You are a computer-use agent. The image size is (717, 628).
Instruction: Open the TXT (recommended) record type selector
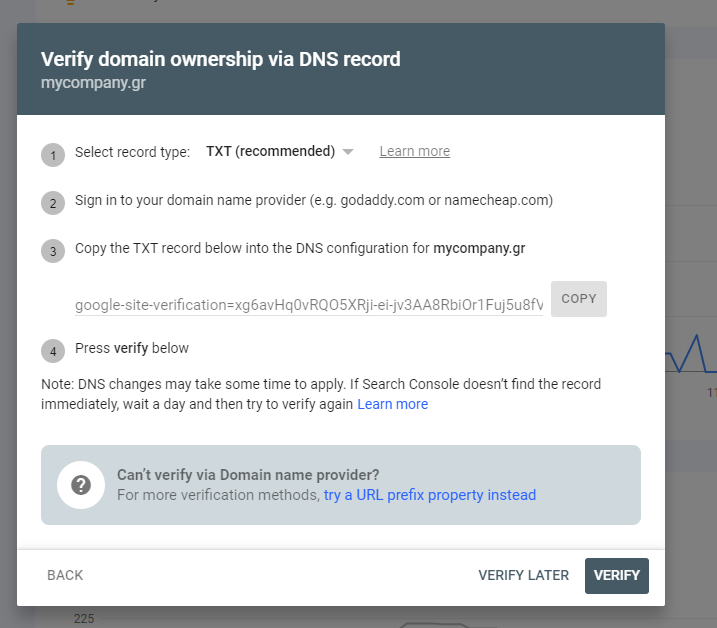(x=280, y=151)
